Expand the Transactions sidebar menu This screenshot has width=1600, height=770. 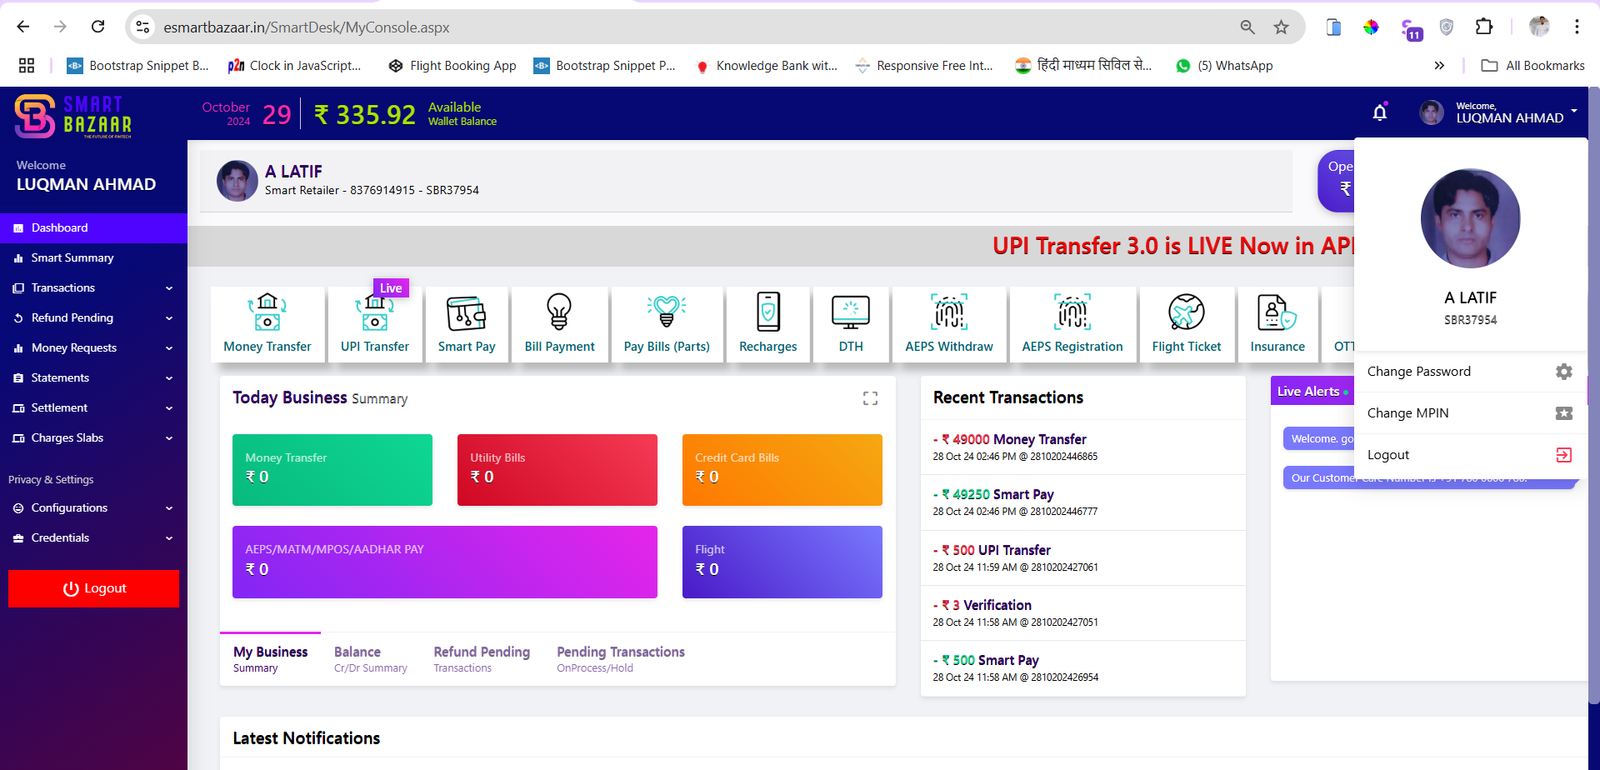(x=93, y=288)
